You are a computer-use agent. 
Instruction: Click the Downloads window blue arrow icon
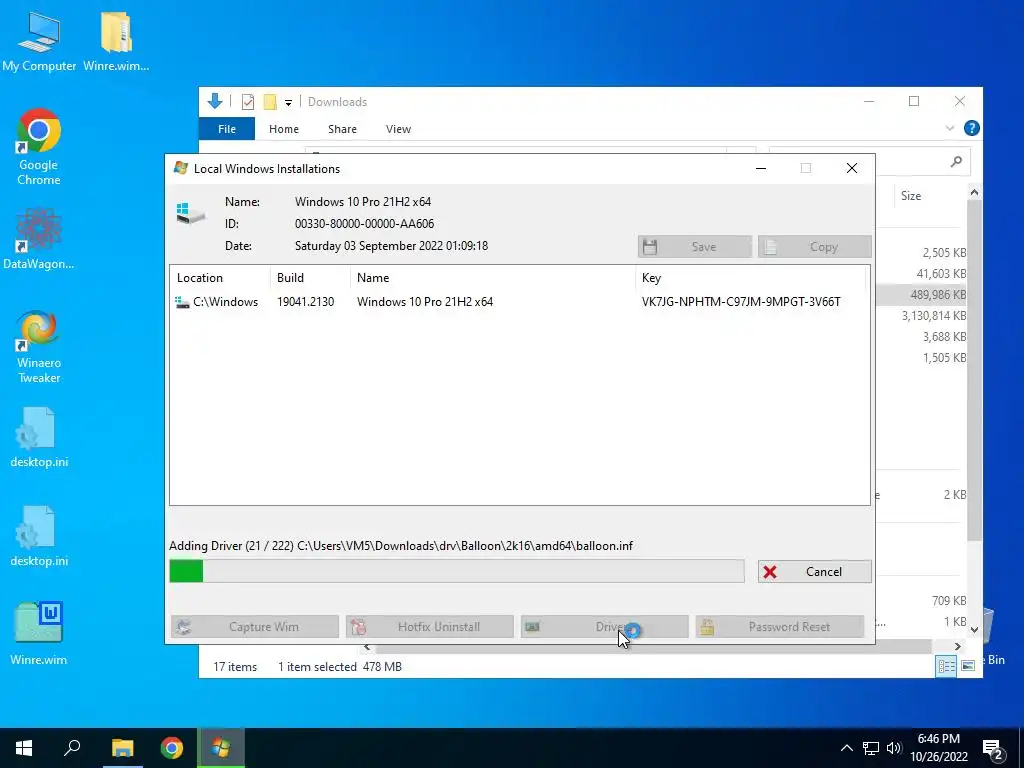(215, 101)
